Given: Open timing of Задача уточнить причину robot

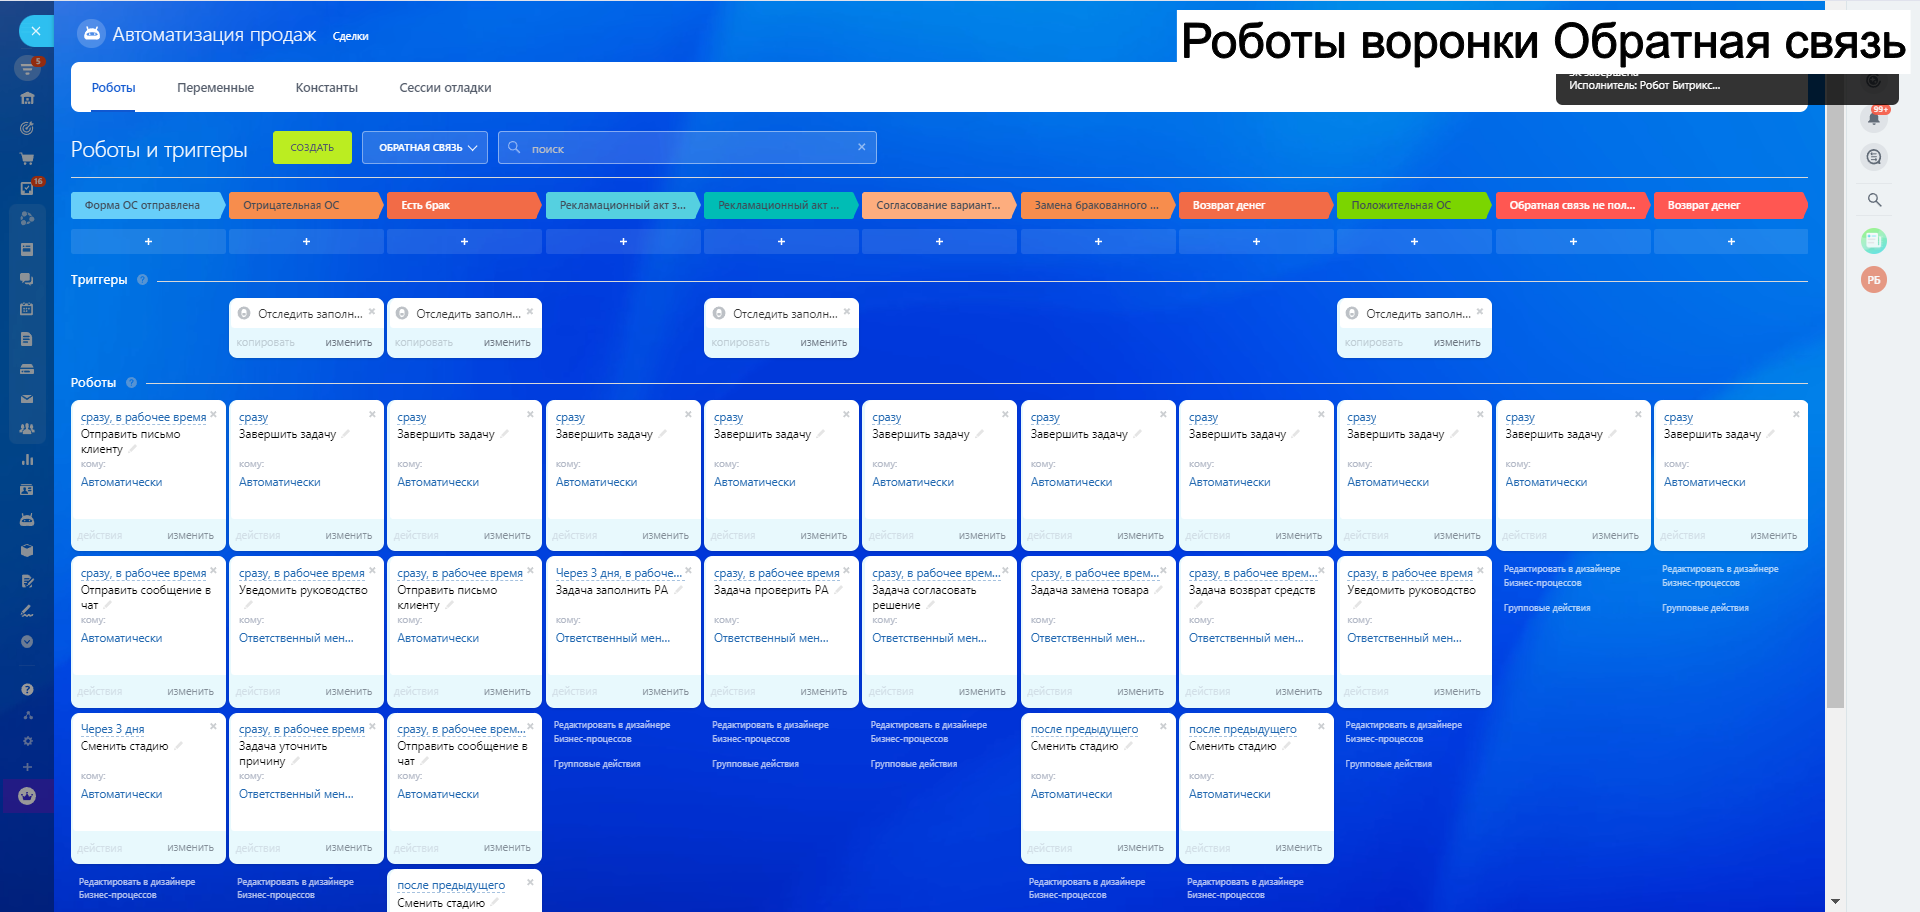Looking at the screenshot, I should [301, 729].
